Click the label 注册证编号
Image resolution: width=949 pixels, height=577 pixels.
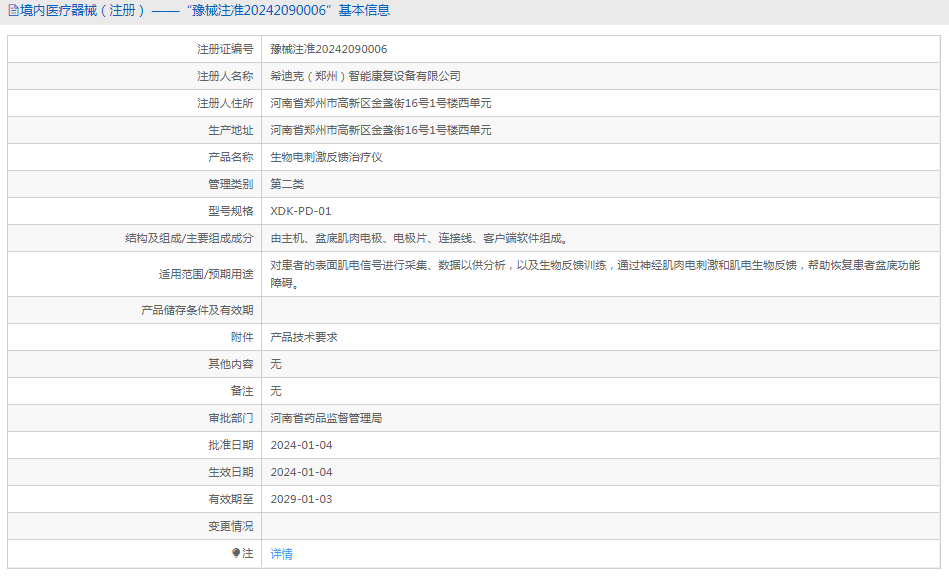point(225,49)
